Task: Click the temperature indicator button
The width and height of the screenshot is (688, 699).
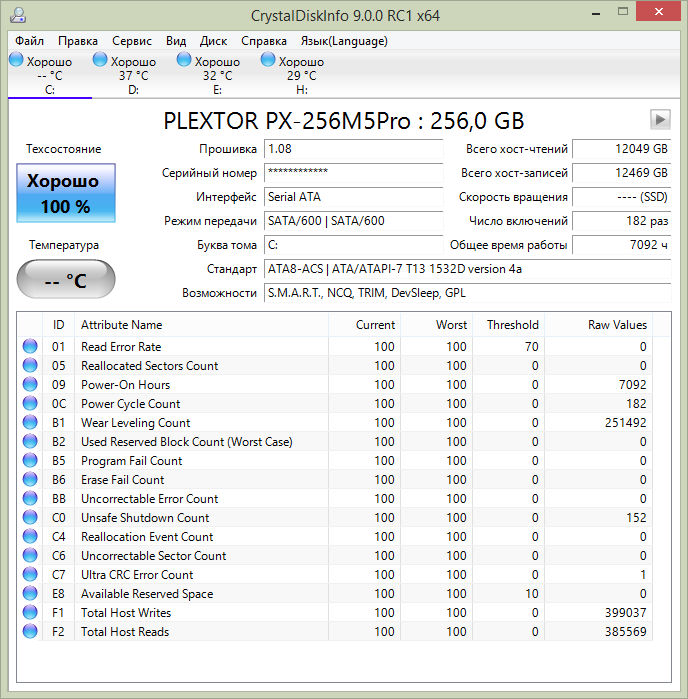Action: [x=66, y=280]
